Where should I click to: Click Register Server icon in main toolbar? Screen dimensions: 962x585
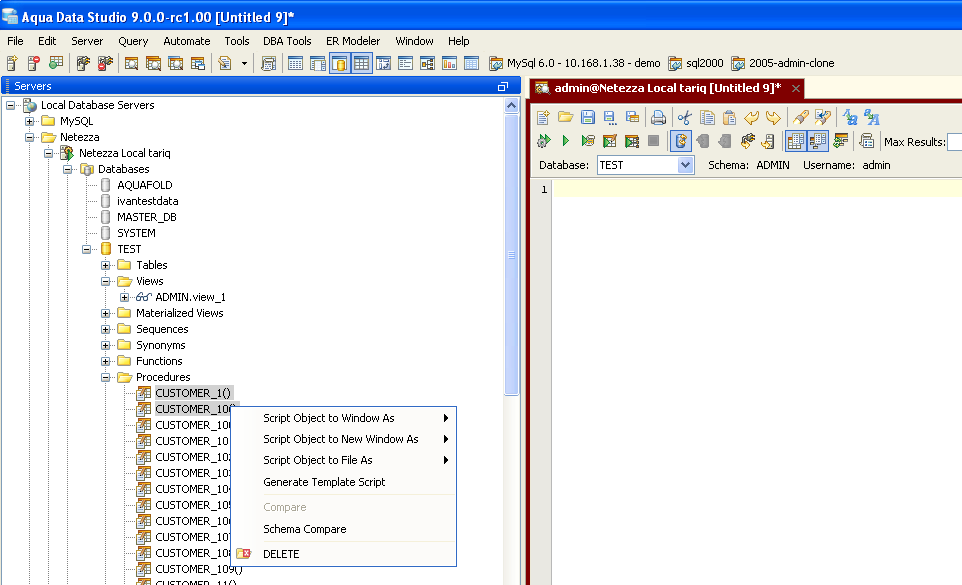click(12, 63)
